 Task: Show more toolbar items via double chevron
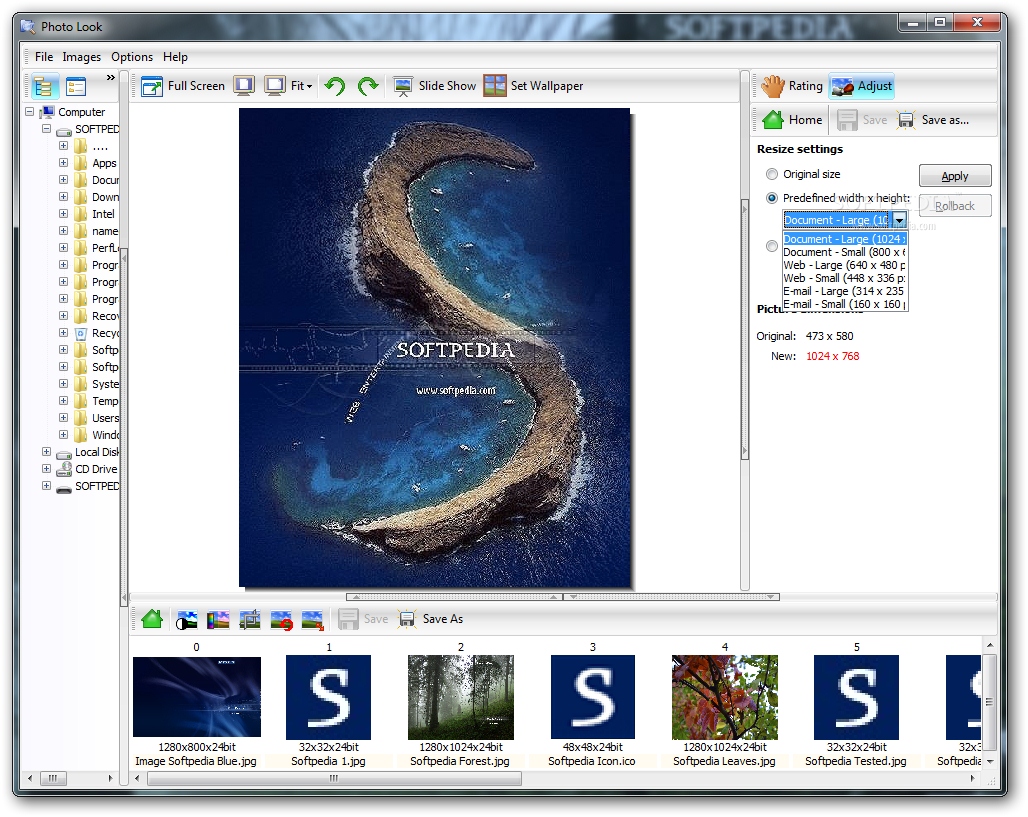[111, 77]
